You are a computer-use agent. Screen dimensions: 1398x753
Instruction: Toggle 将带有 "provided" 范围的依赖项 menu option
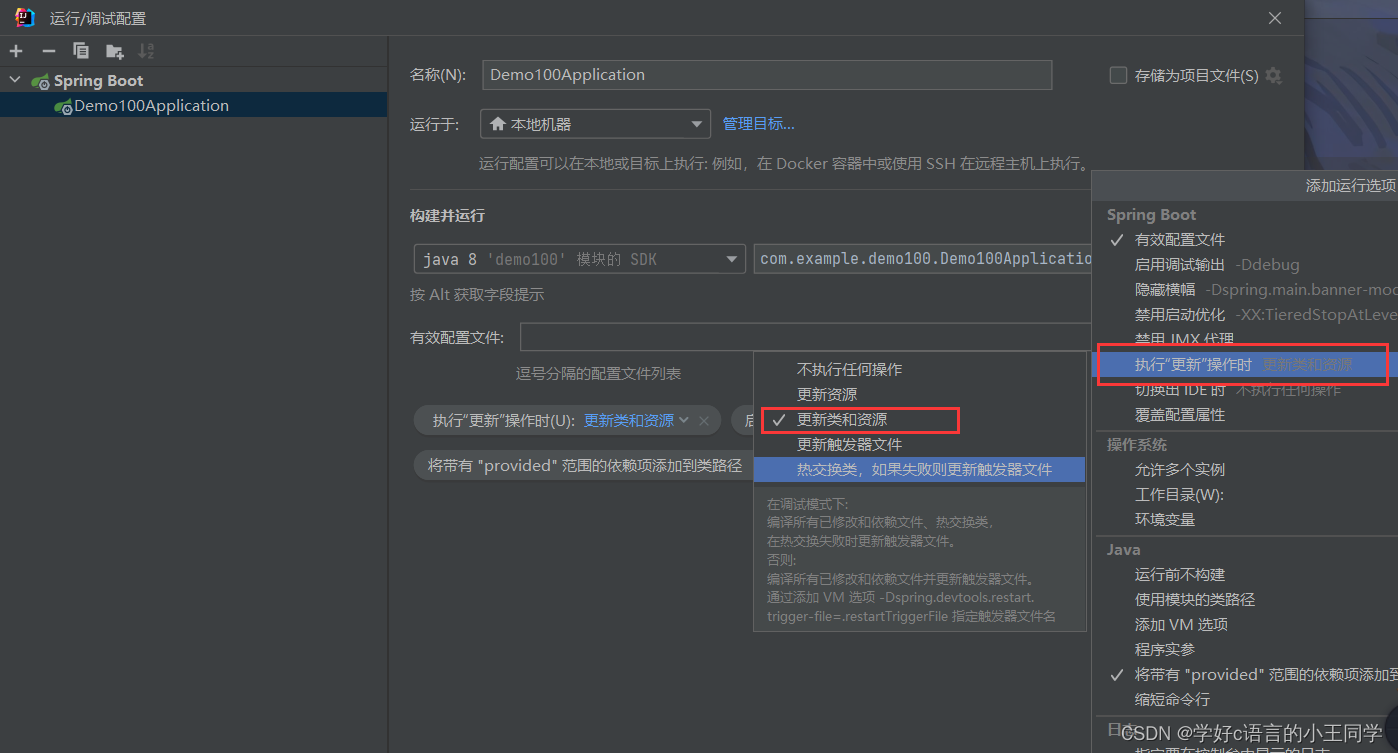[x=1247, y=675]
